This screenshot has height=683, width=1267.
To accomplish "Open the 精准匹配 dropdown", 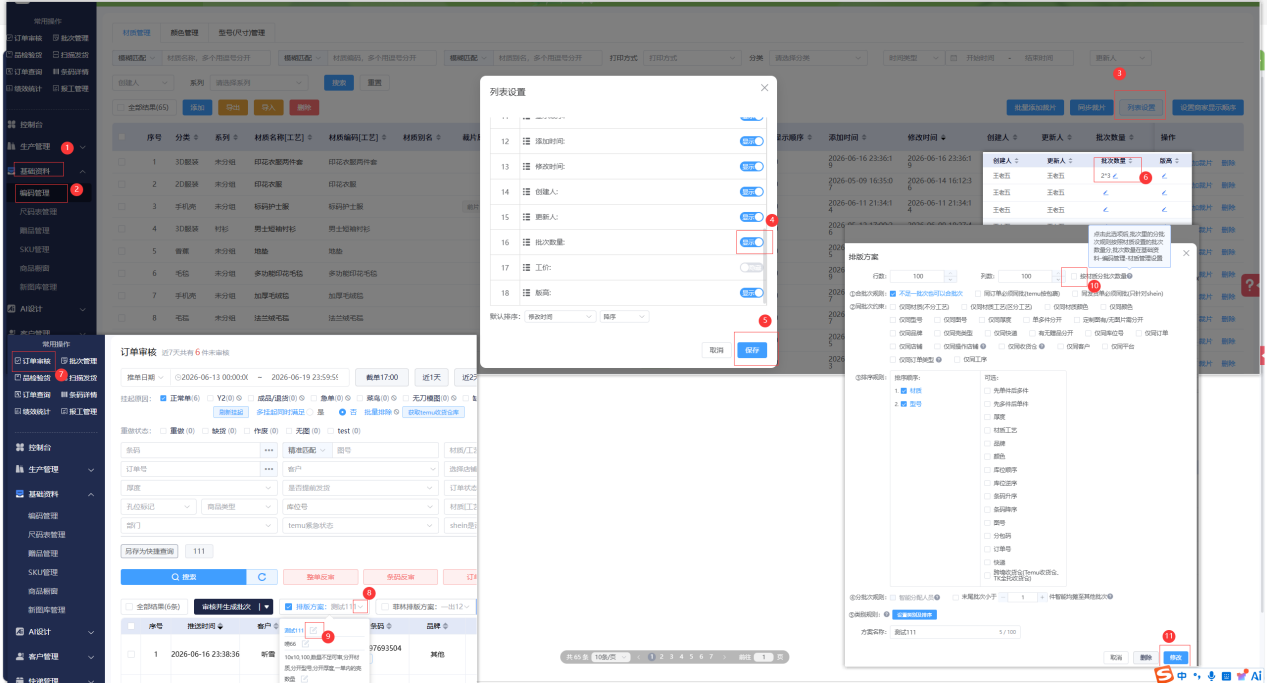I will [308, 450].
